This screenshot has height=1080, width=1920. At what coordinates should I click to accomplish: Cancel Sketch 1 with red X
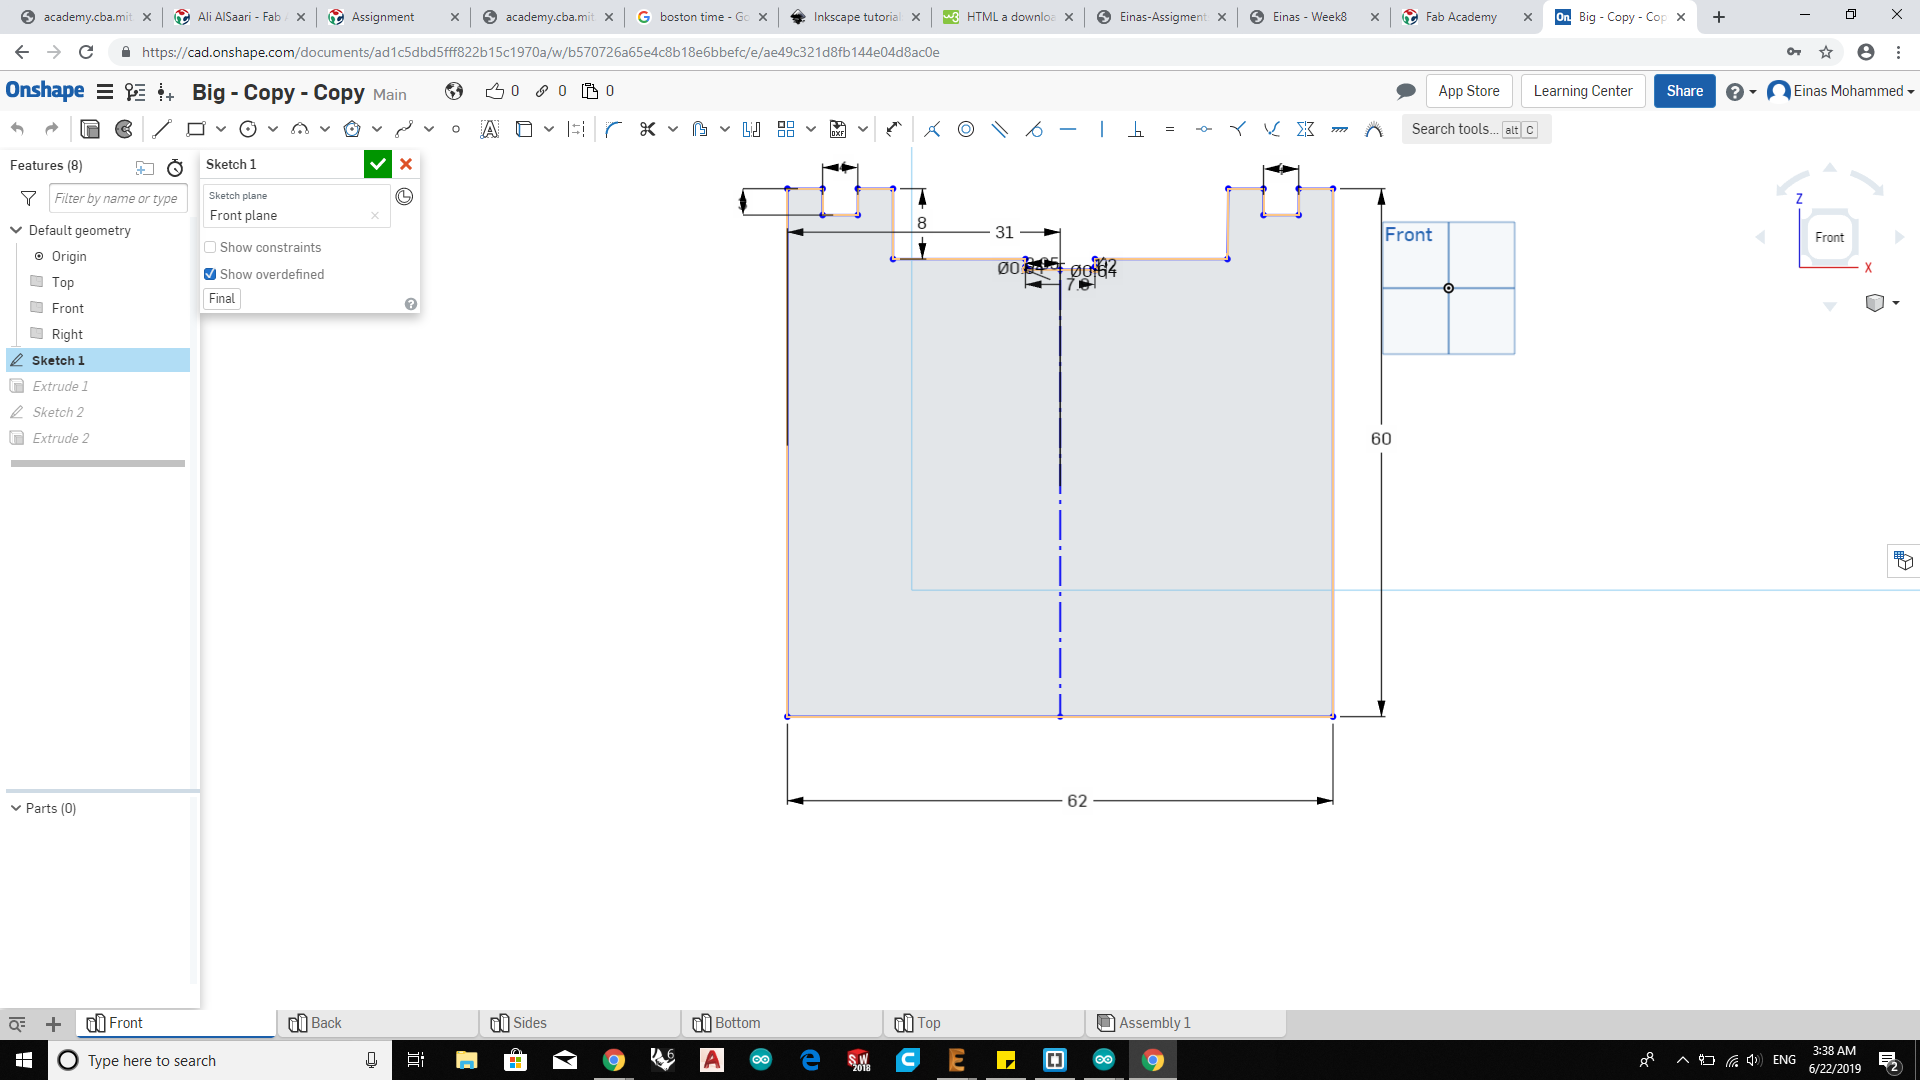click(x=406, y=164)
